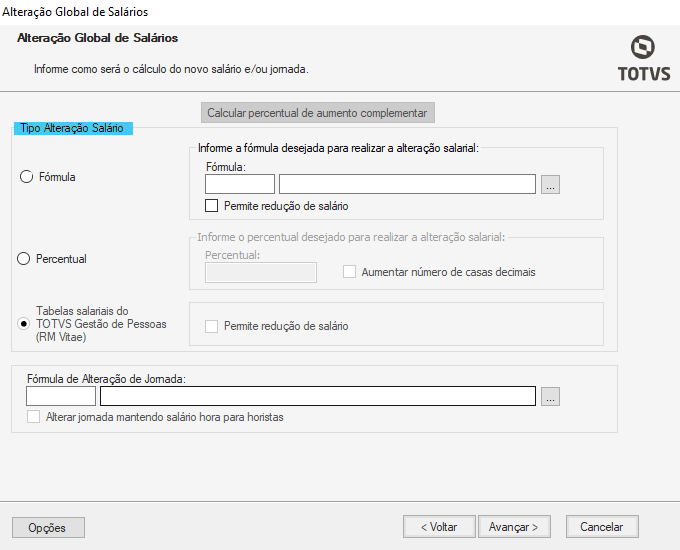Toggle Permite redução de salário beside Tabelas salariais
The width and height of the screenshot is (680, 550).
pos(211,326)
